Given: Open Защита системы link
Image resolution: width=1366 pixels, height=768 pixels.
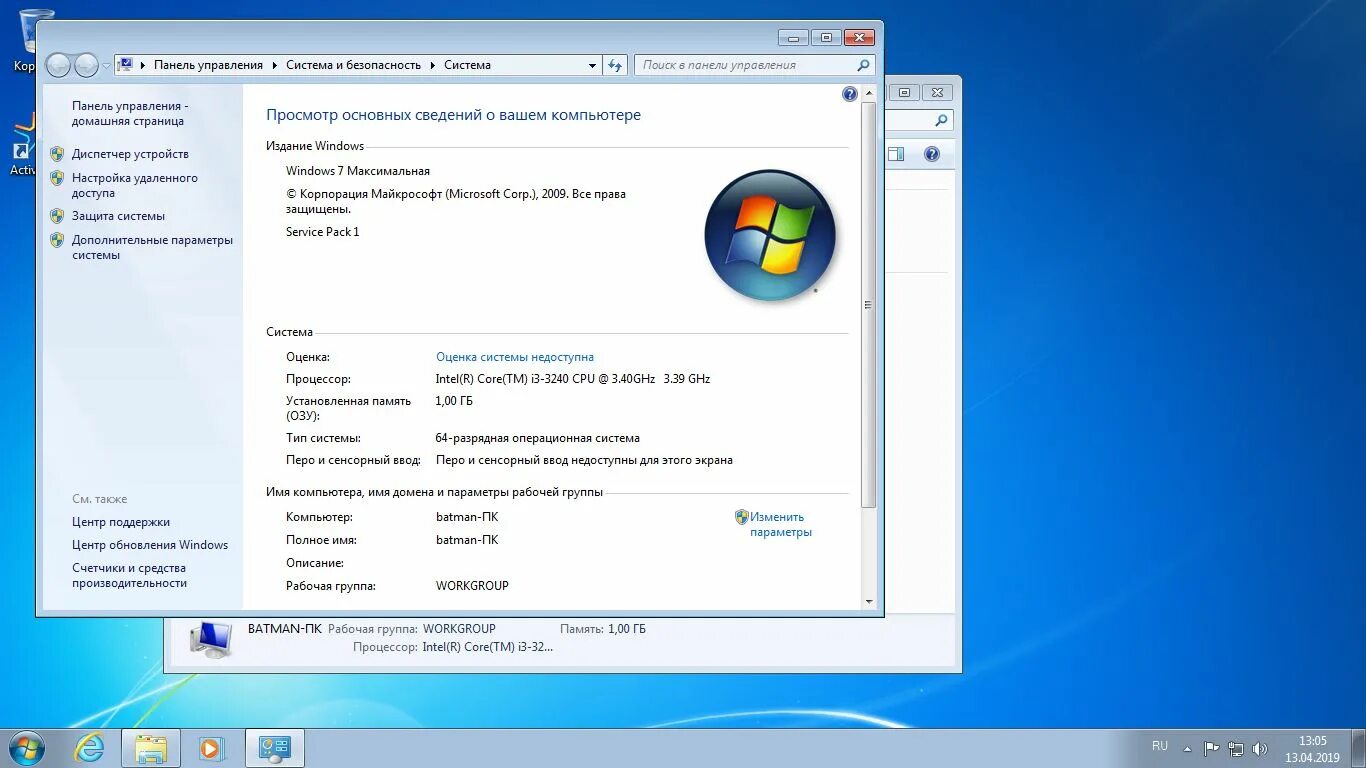Looking at the screenshot, I should [x=118, y=216].
